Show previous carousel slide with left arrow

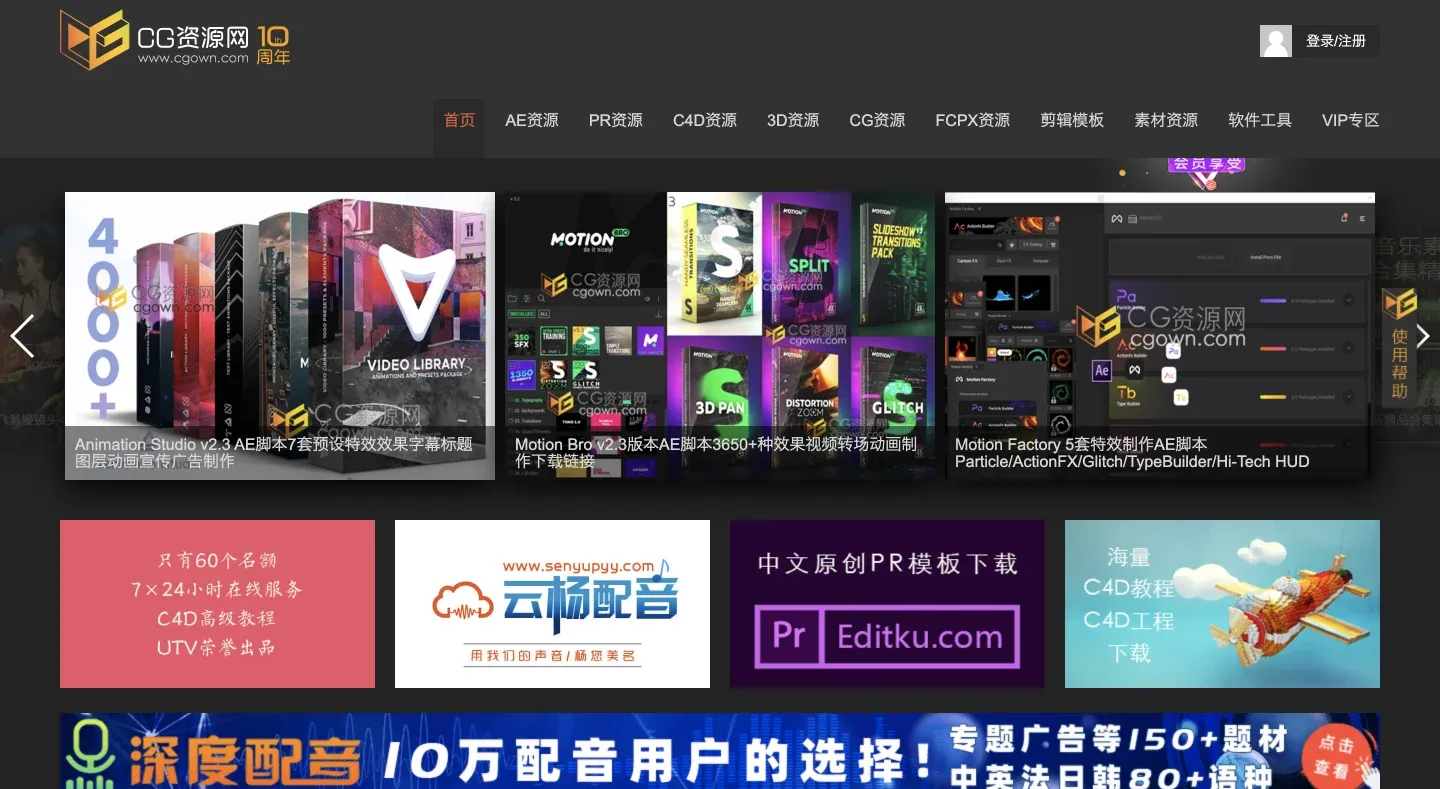(x=22, y=336)
